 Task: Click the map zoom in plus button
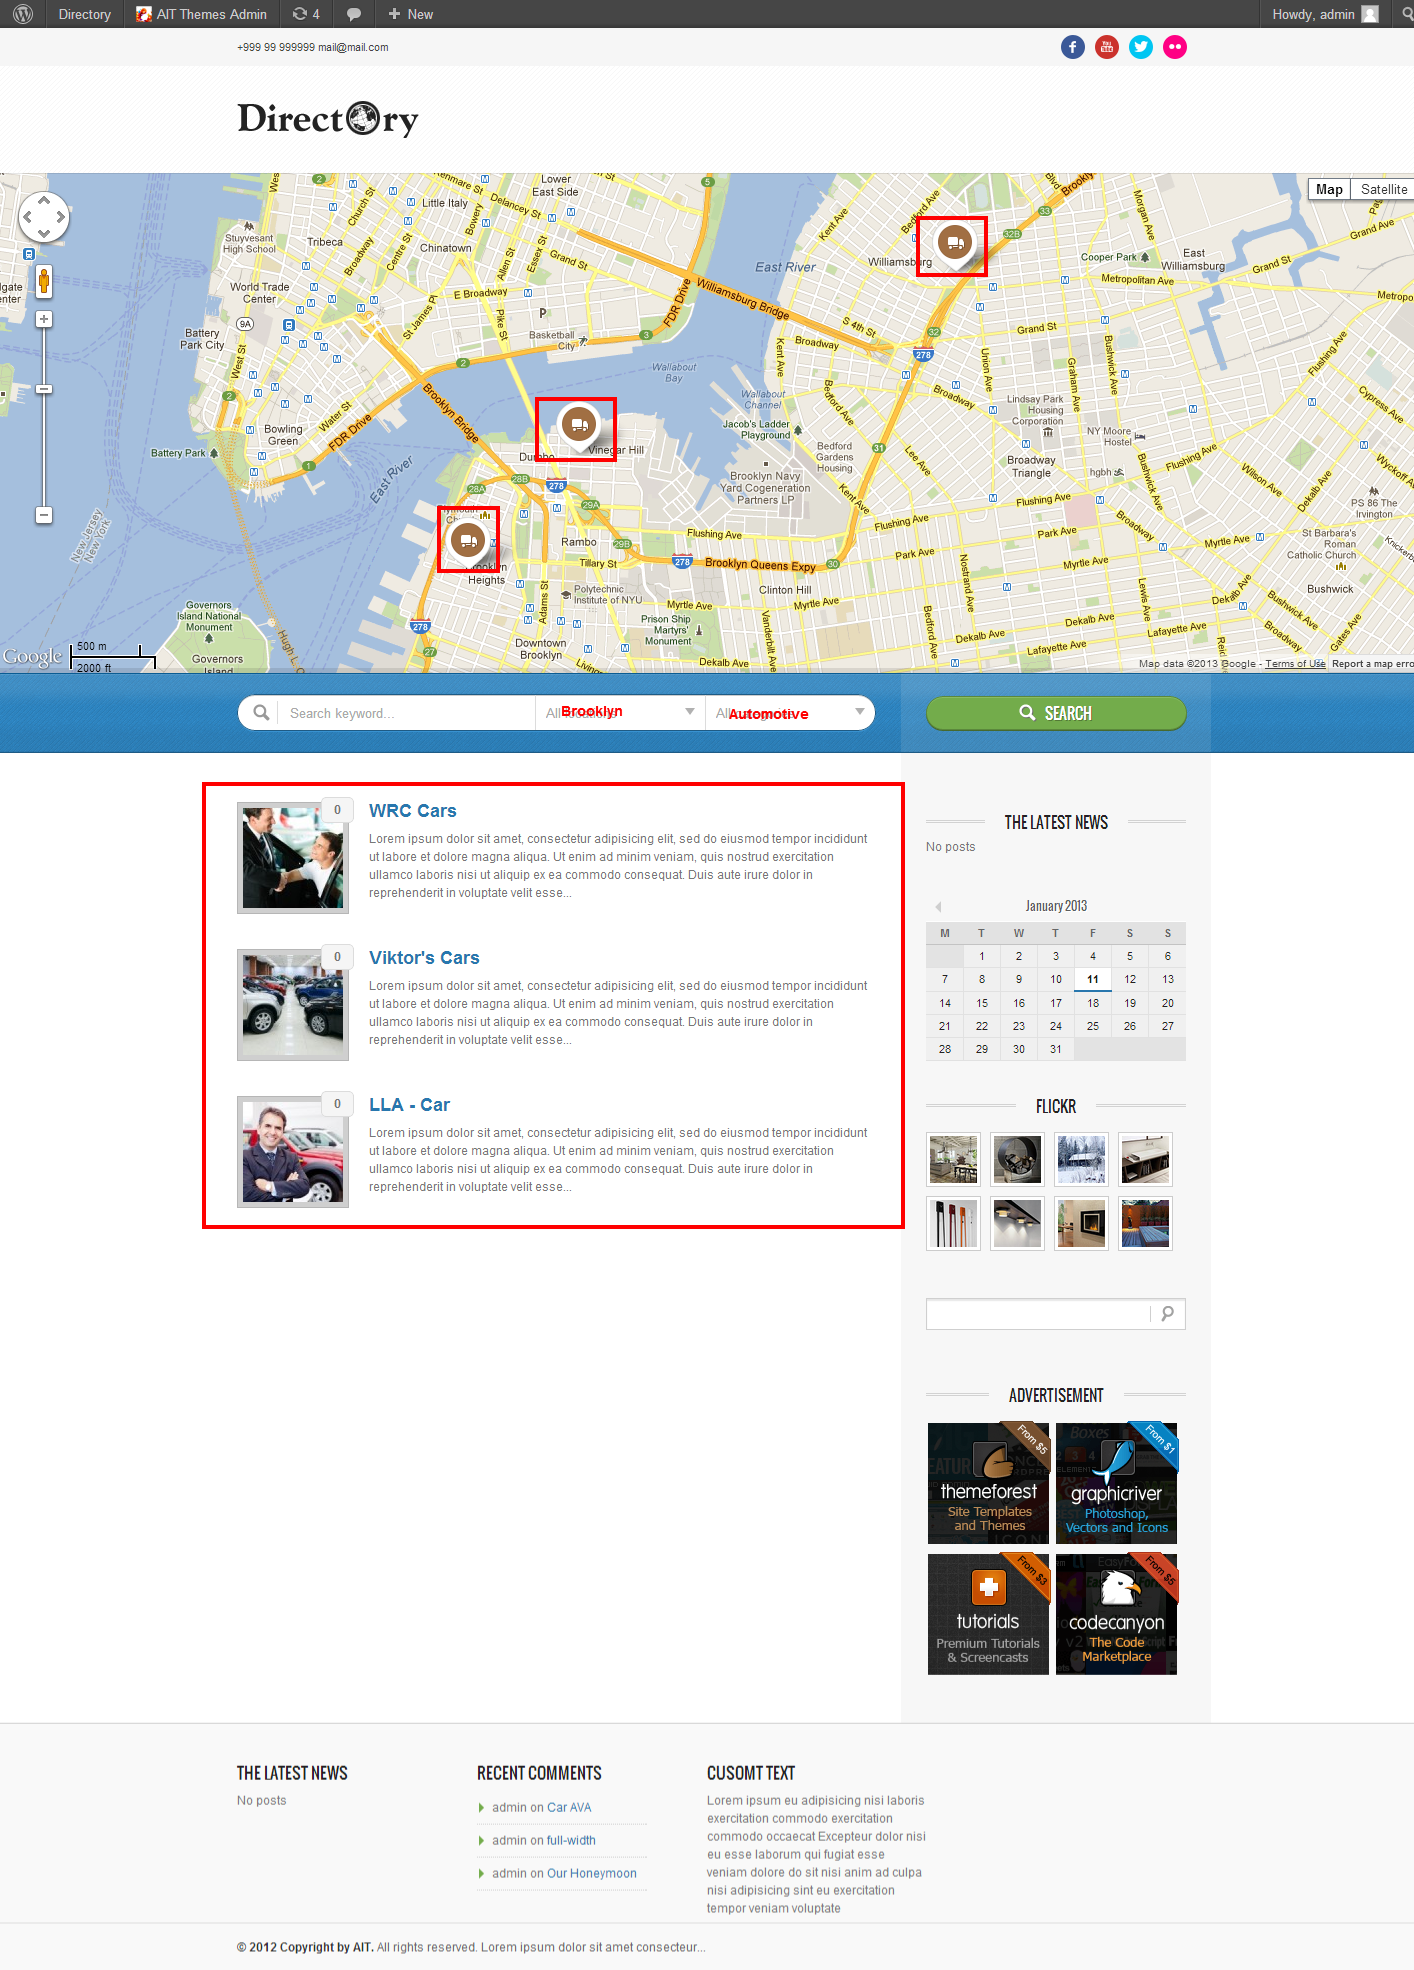point(44,319)
